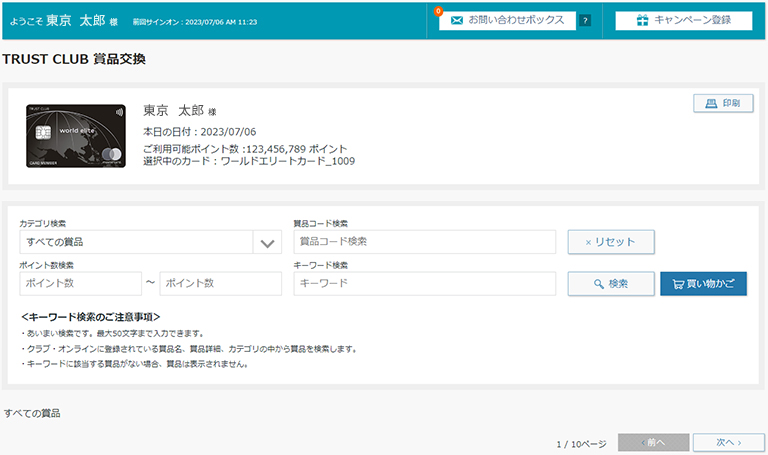Click the magnifier icon in search button
The width and height of the screenshot is (768, 455).
[599, 284]
